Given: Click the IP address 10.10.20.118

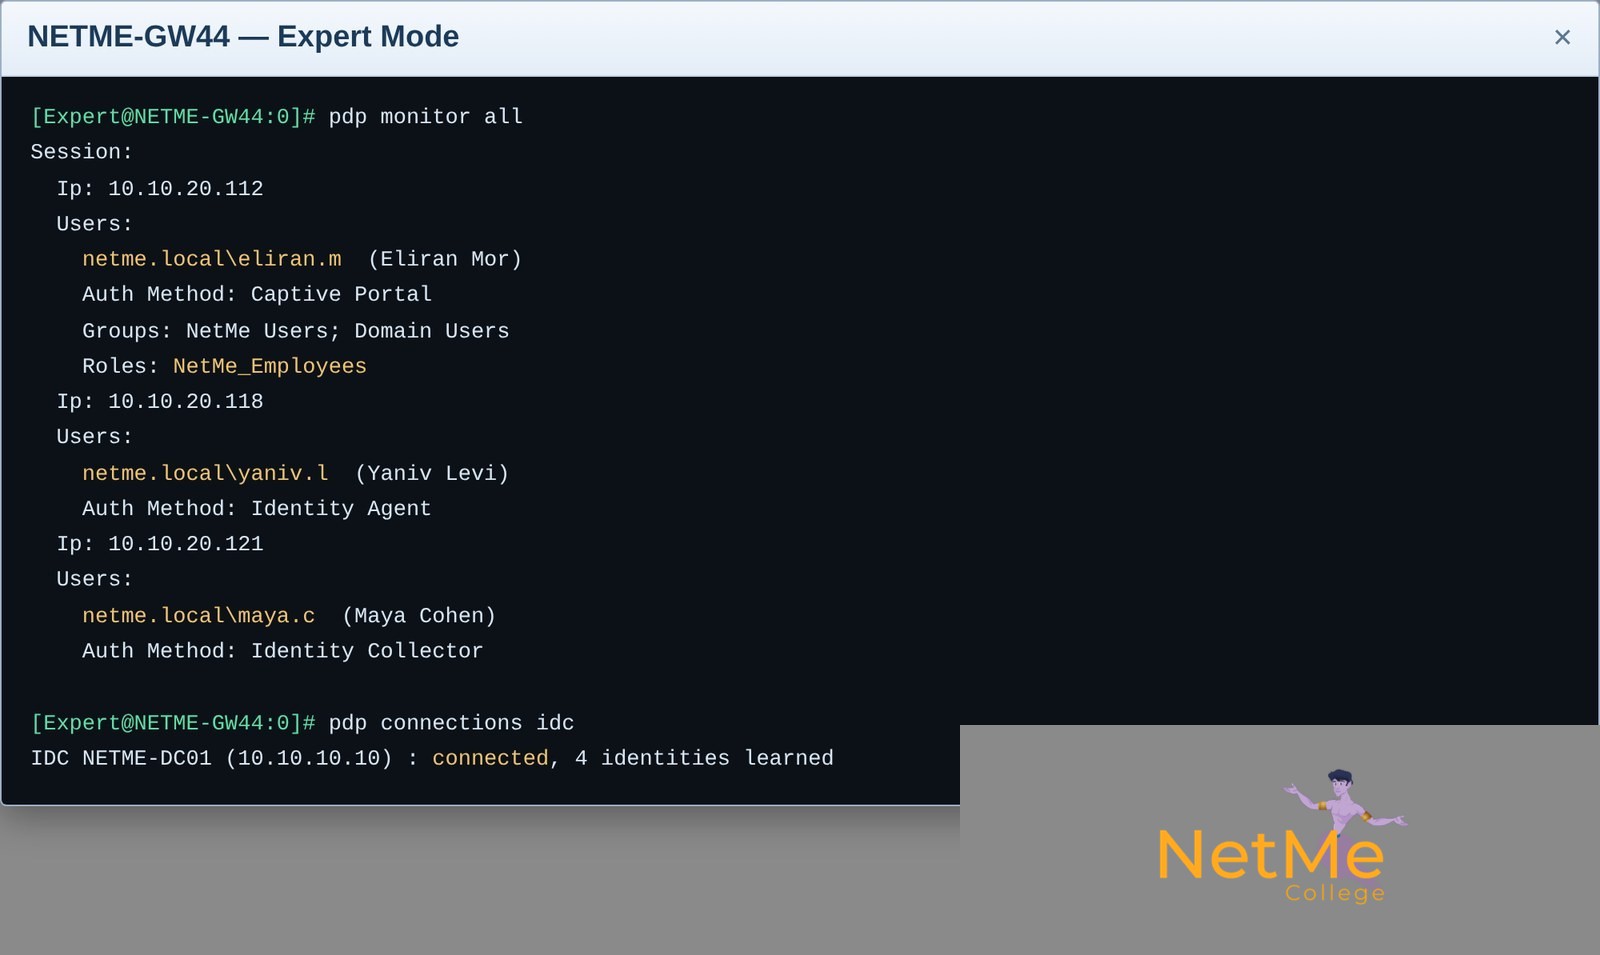Looking at the screenshot, I should pyautogui.click(x=186, y=401).
